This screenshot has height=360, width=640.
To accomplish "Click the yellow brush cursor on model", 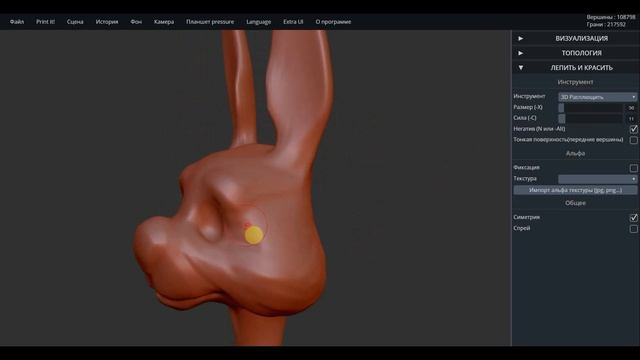I will [x=253, y=235].
